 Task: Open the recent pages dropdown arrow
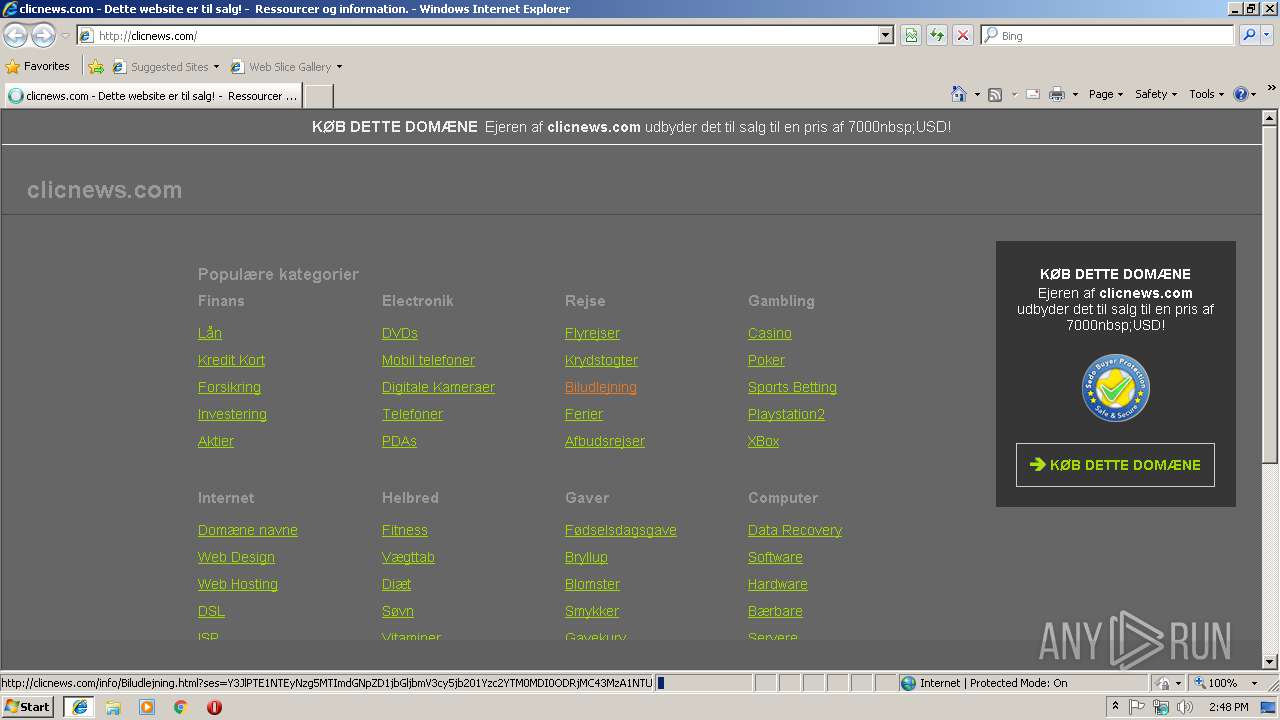[x=65, y=35]
